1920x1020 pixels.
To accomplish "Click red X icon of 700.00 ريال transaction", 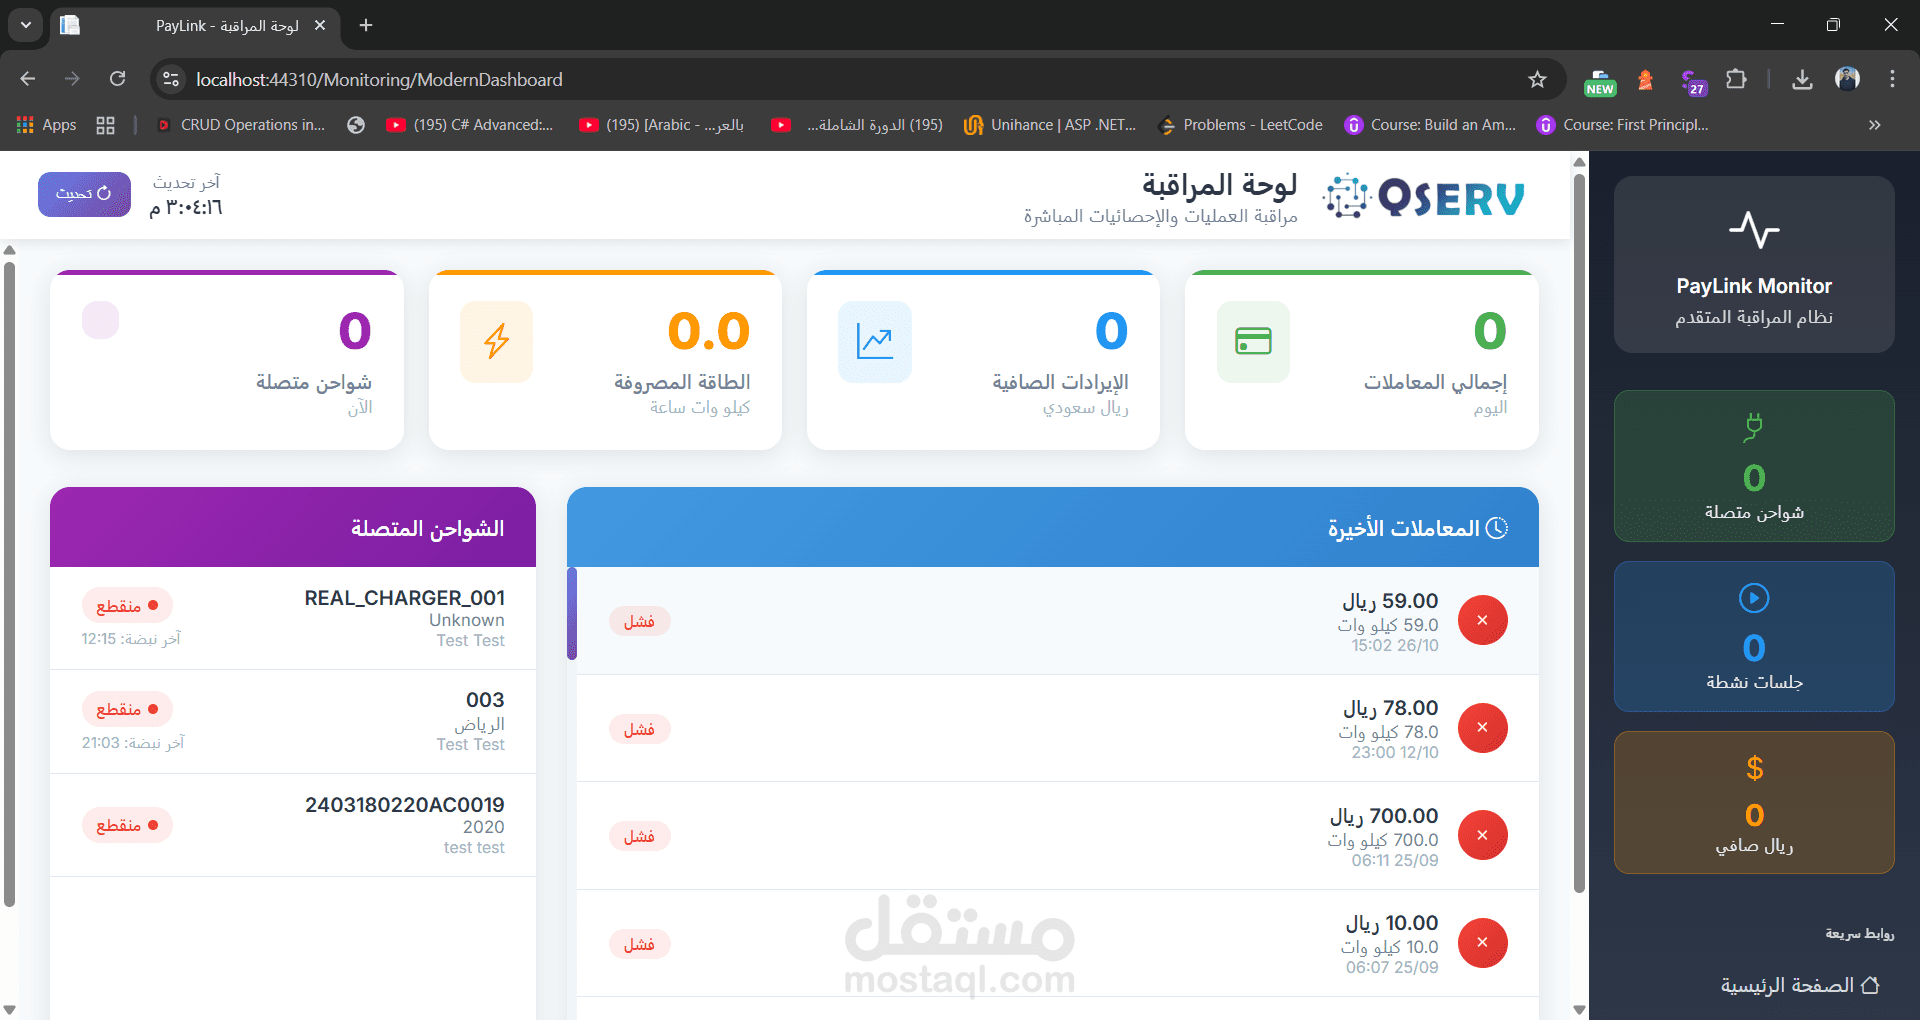I will tap(1483, 835).
